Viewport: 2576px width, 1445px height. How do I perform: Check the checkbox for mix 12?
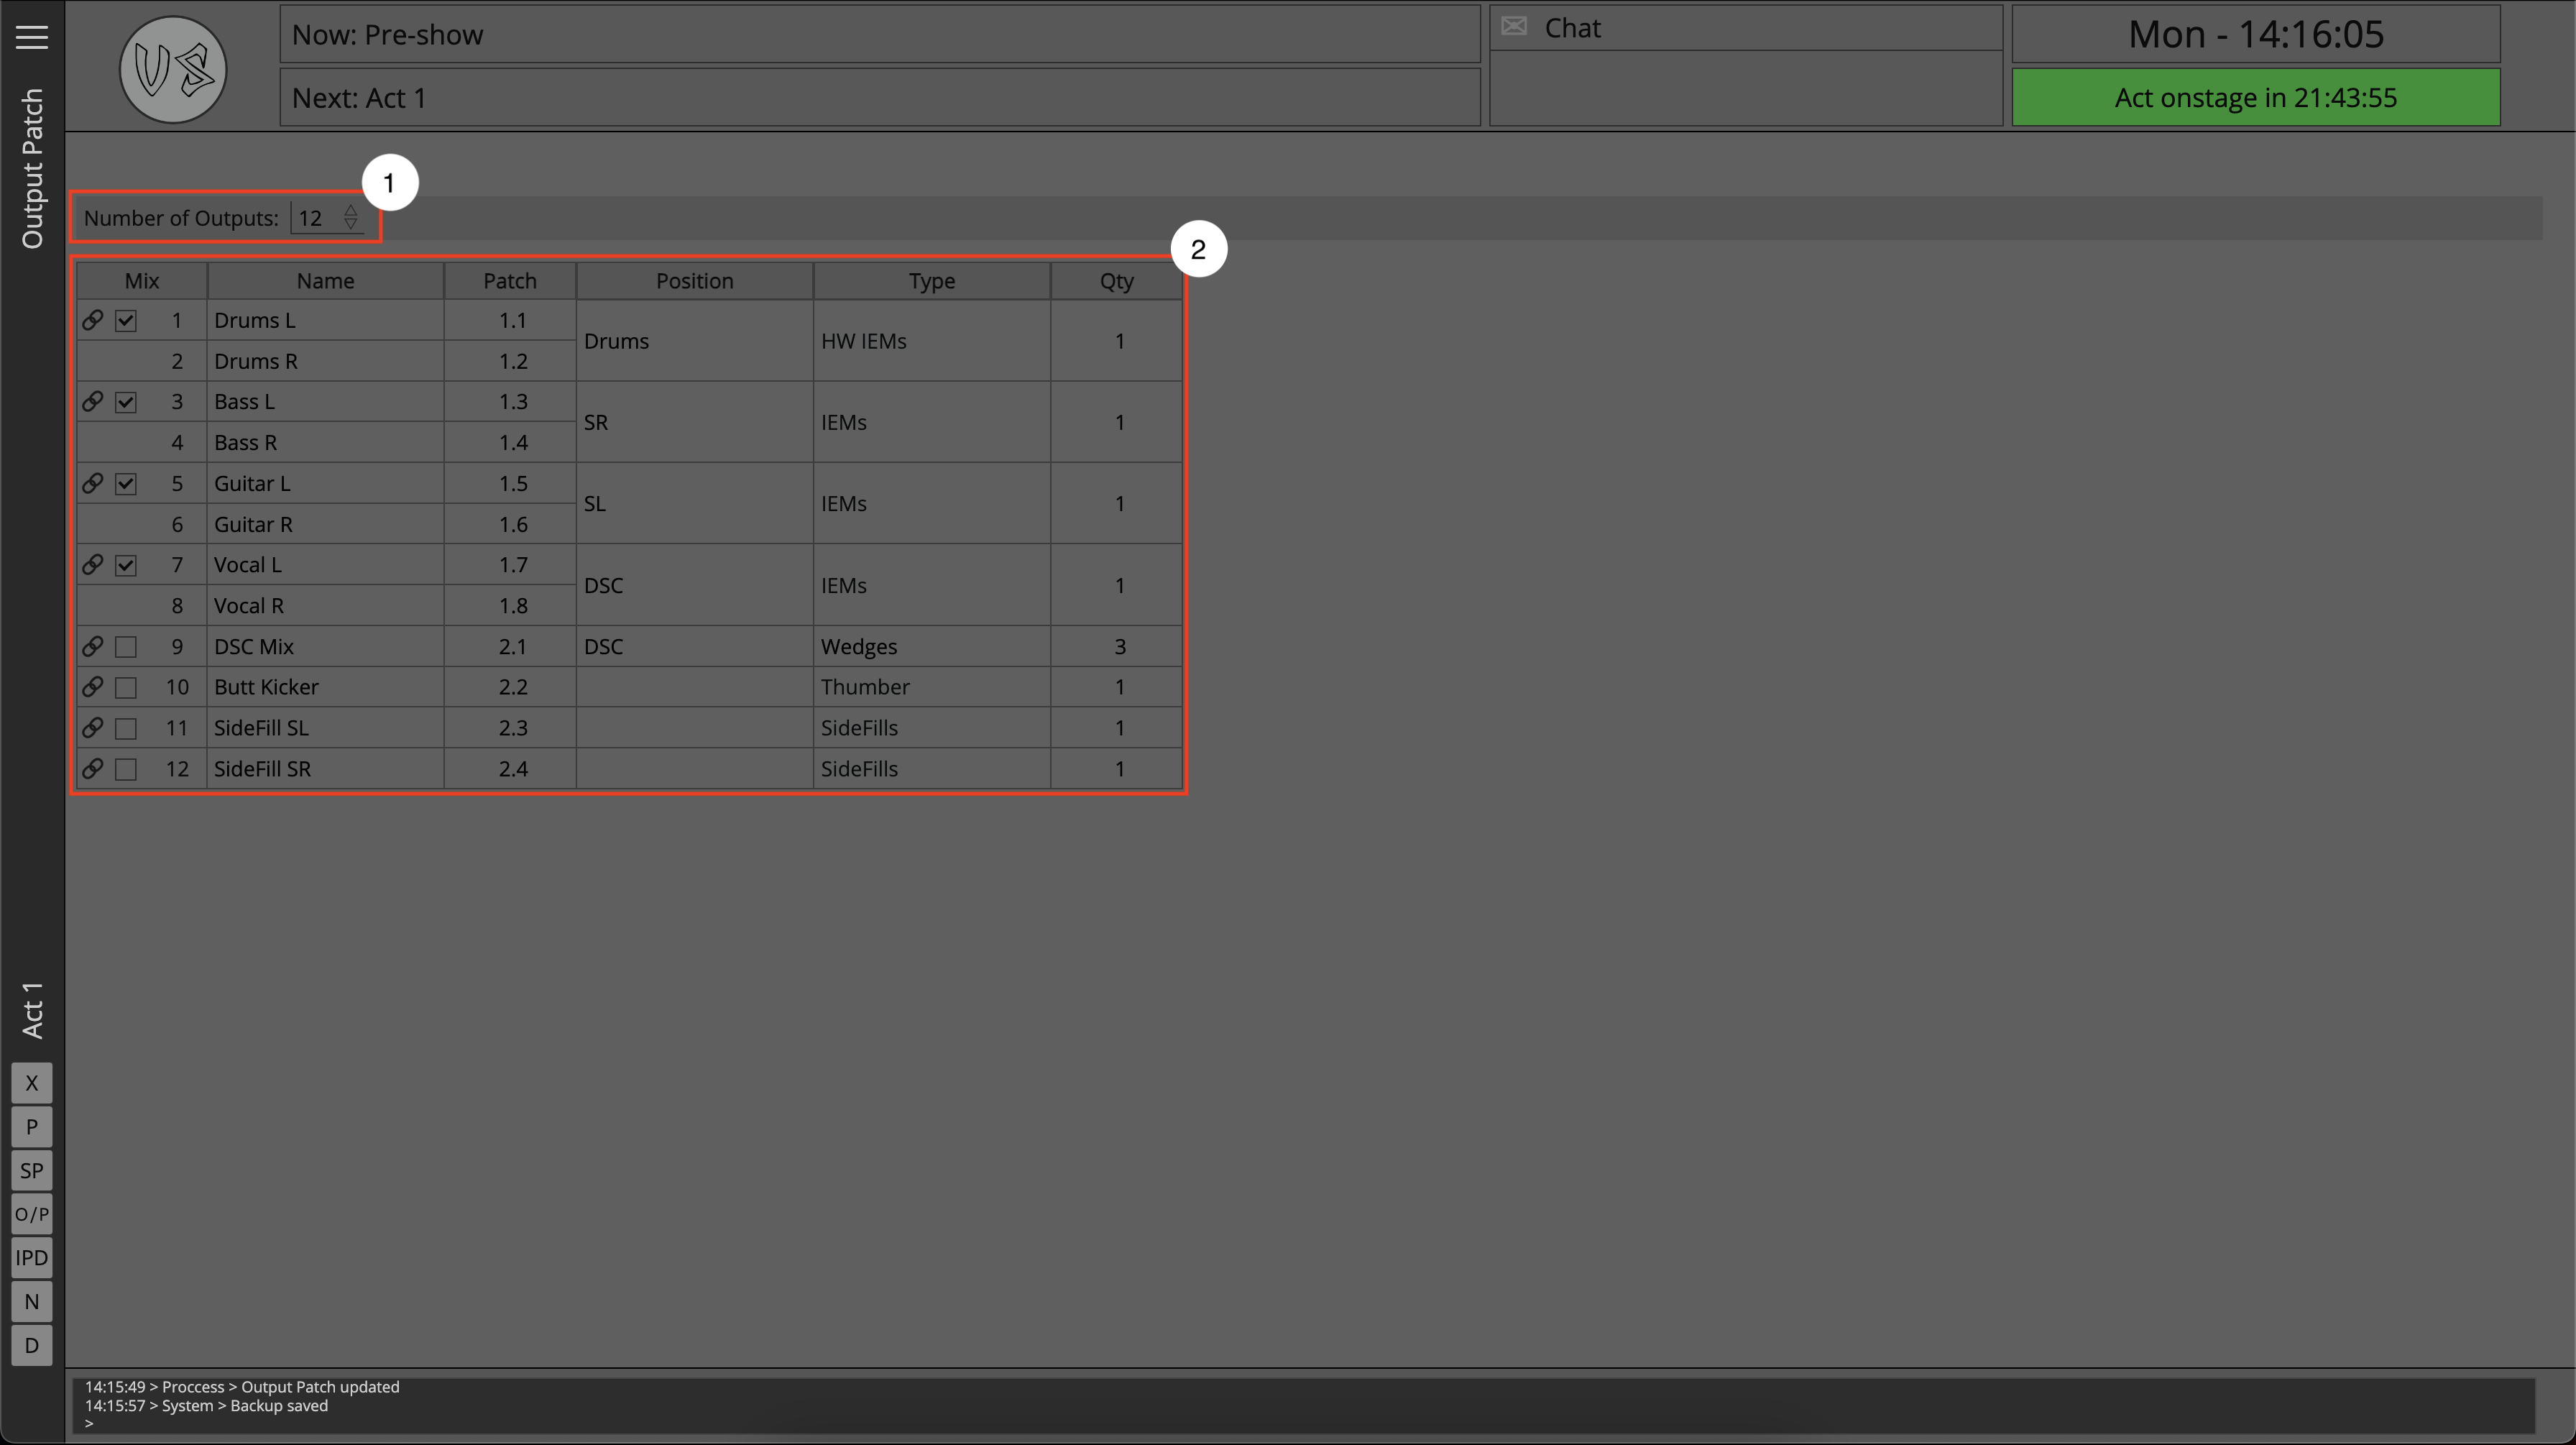[x=126, y=769]
